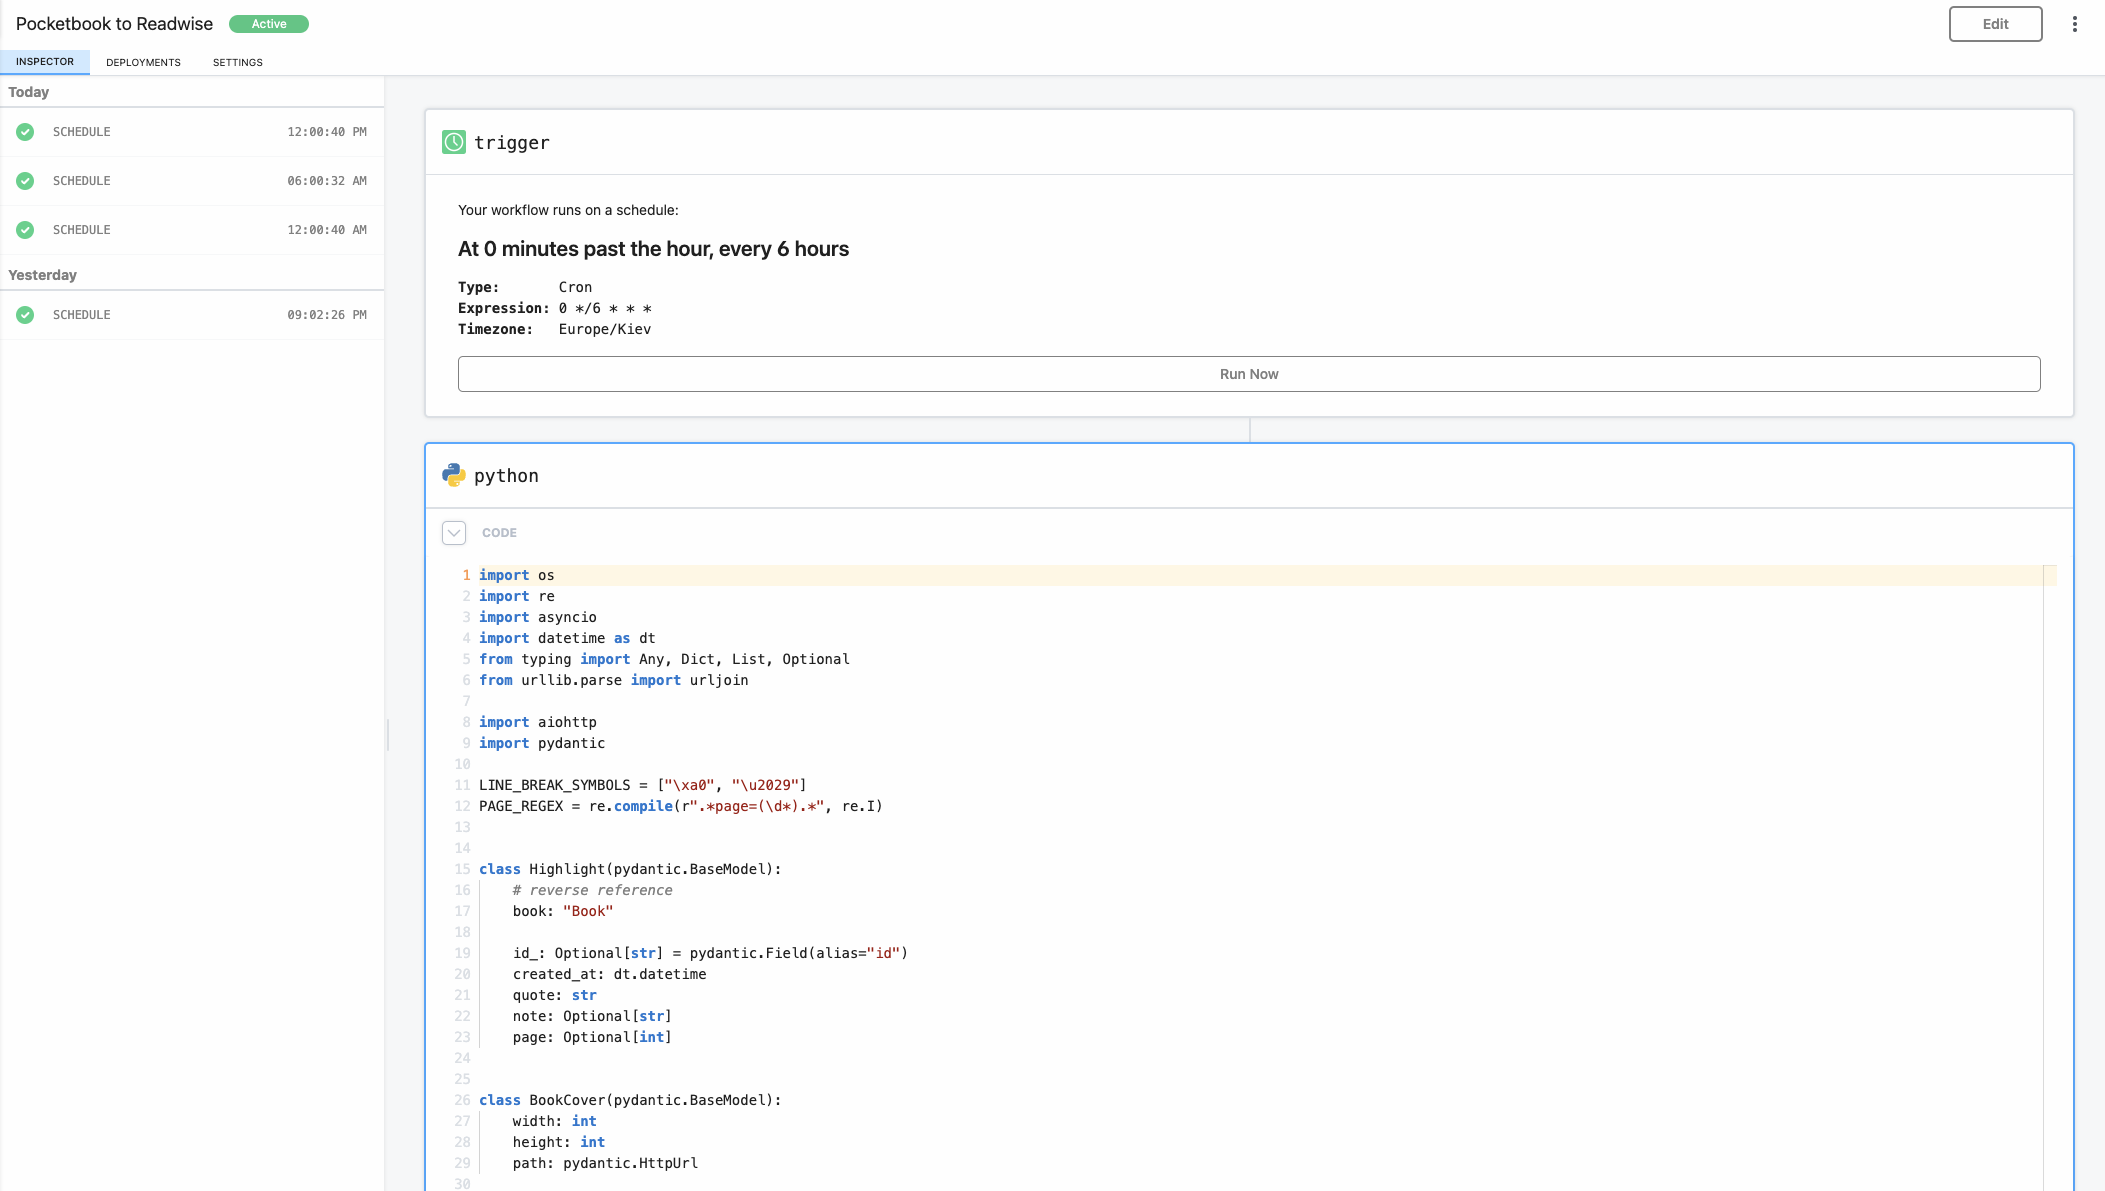
Task: Click the Active status badge
Action: pos(268,24)
